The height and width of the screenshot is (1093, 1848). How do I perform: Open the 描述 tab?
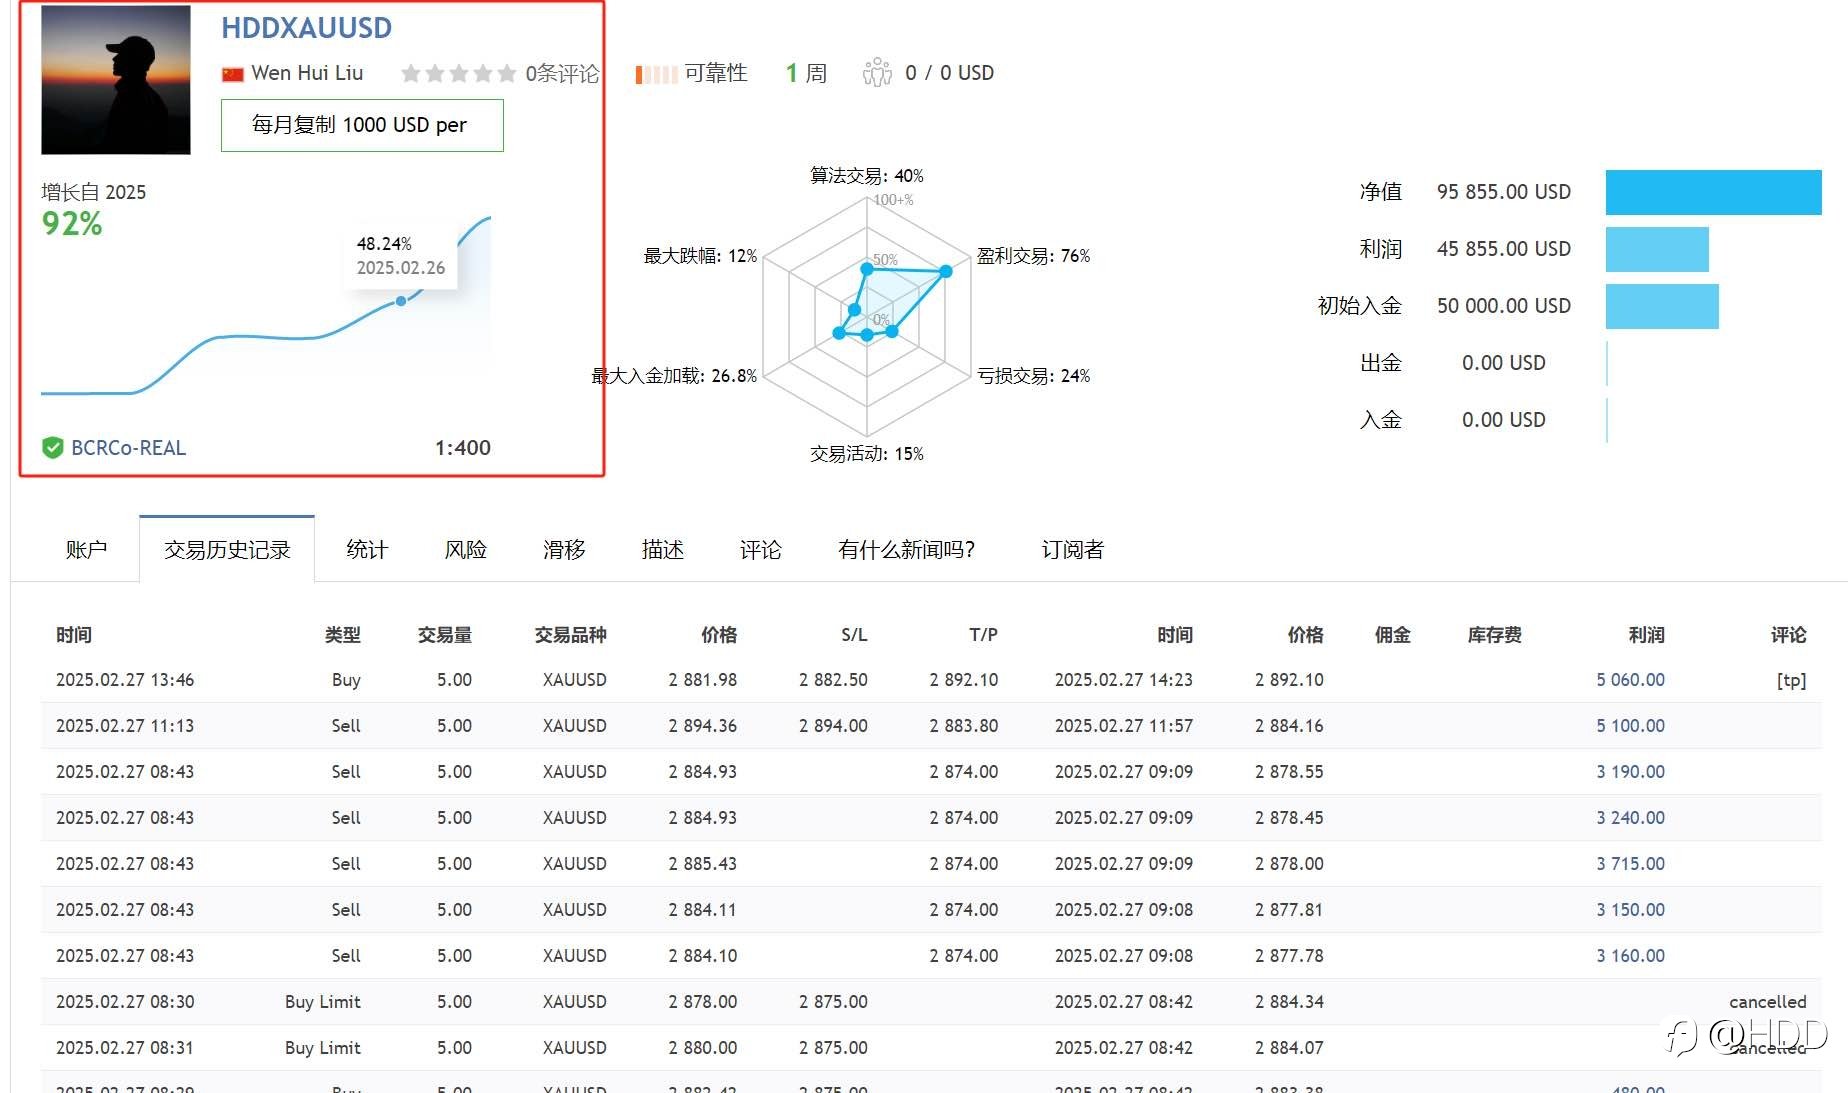tap(662, 549)
